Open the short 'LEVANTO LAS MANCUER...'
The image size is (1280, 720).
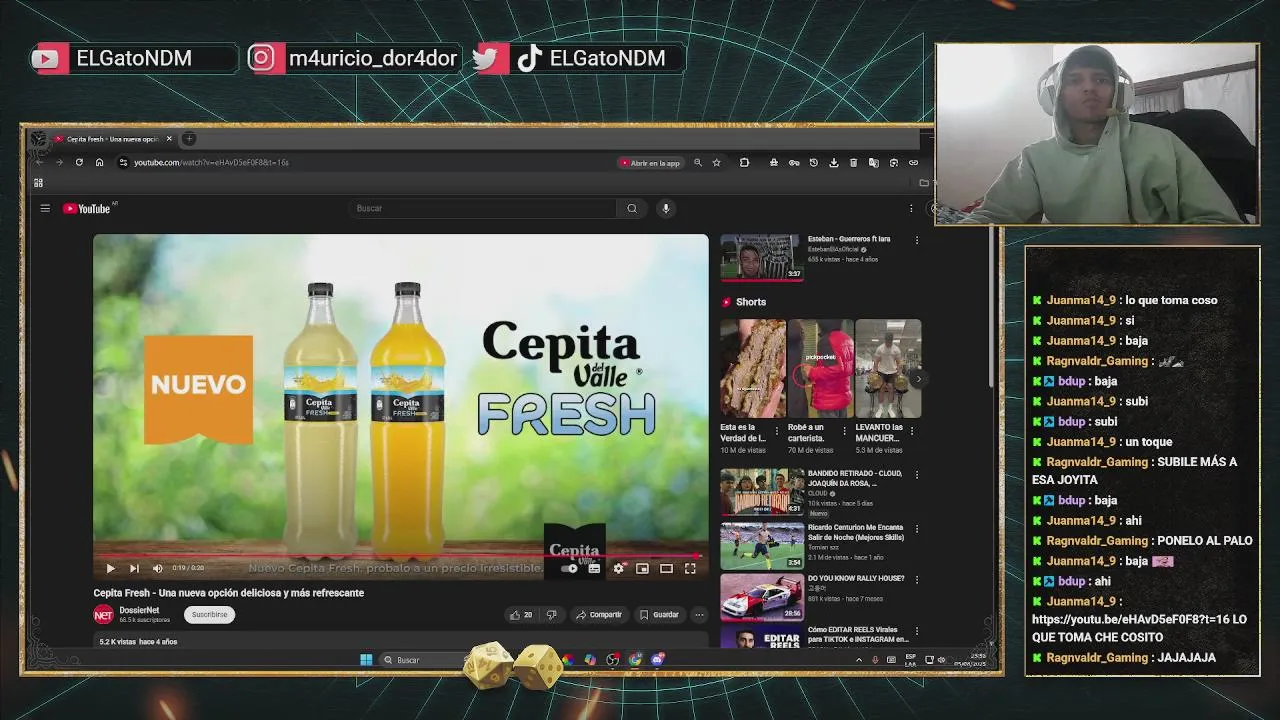(888, 368)
